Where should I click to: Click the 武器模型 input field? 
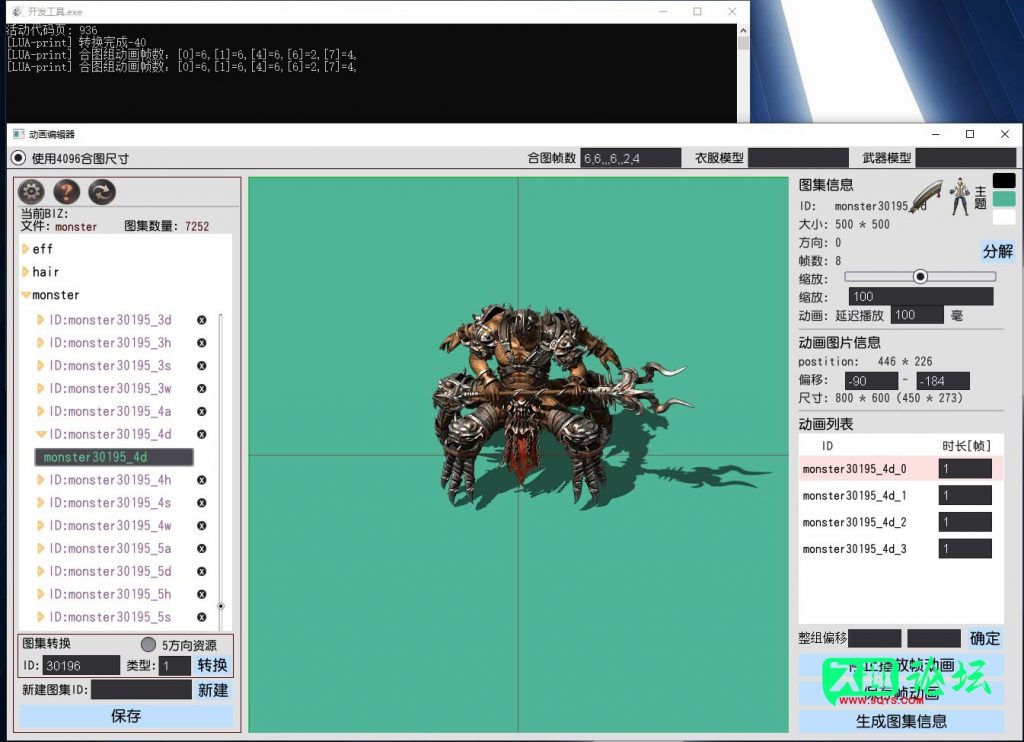[x=966, y=158]
